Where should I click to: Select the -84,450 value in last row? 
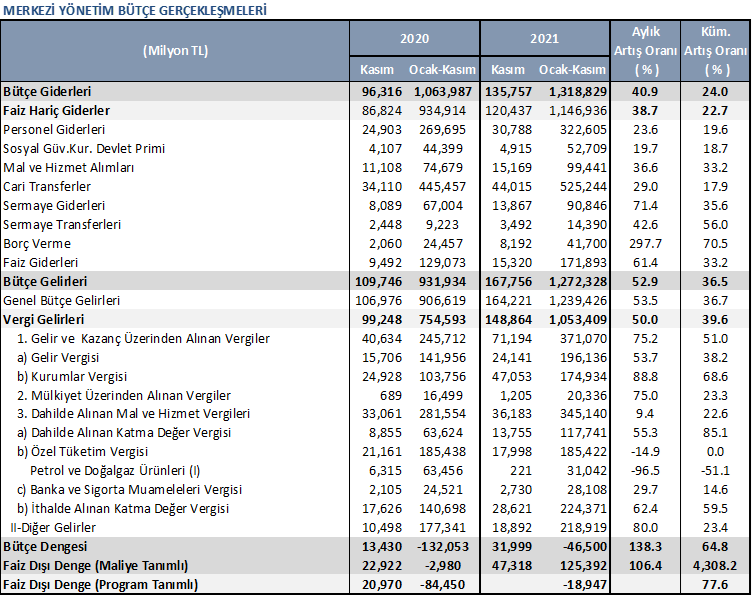pyautogui.click(x=442, y=585)
